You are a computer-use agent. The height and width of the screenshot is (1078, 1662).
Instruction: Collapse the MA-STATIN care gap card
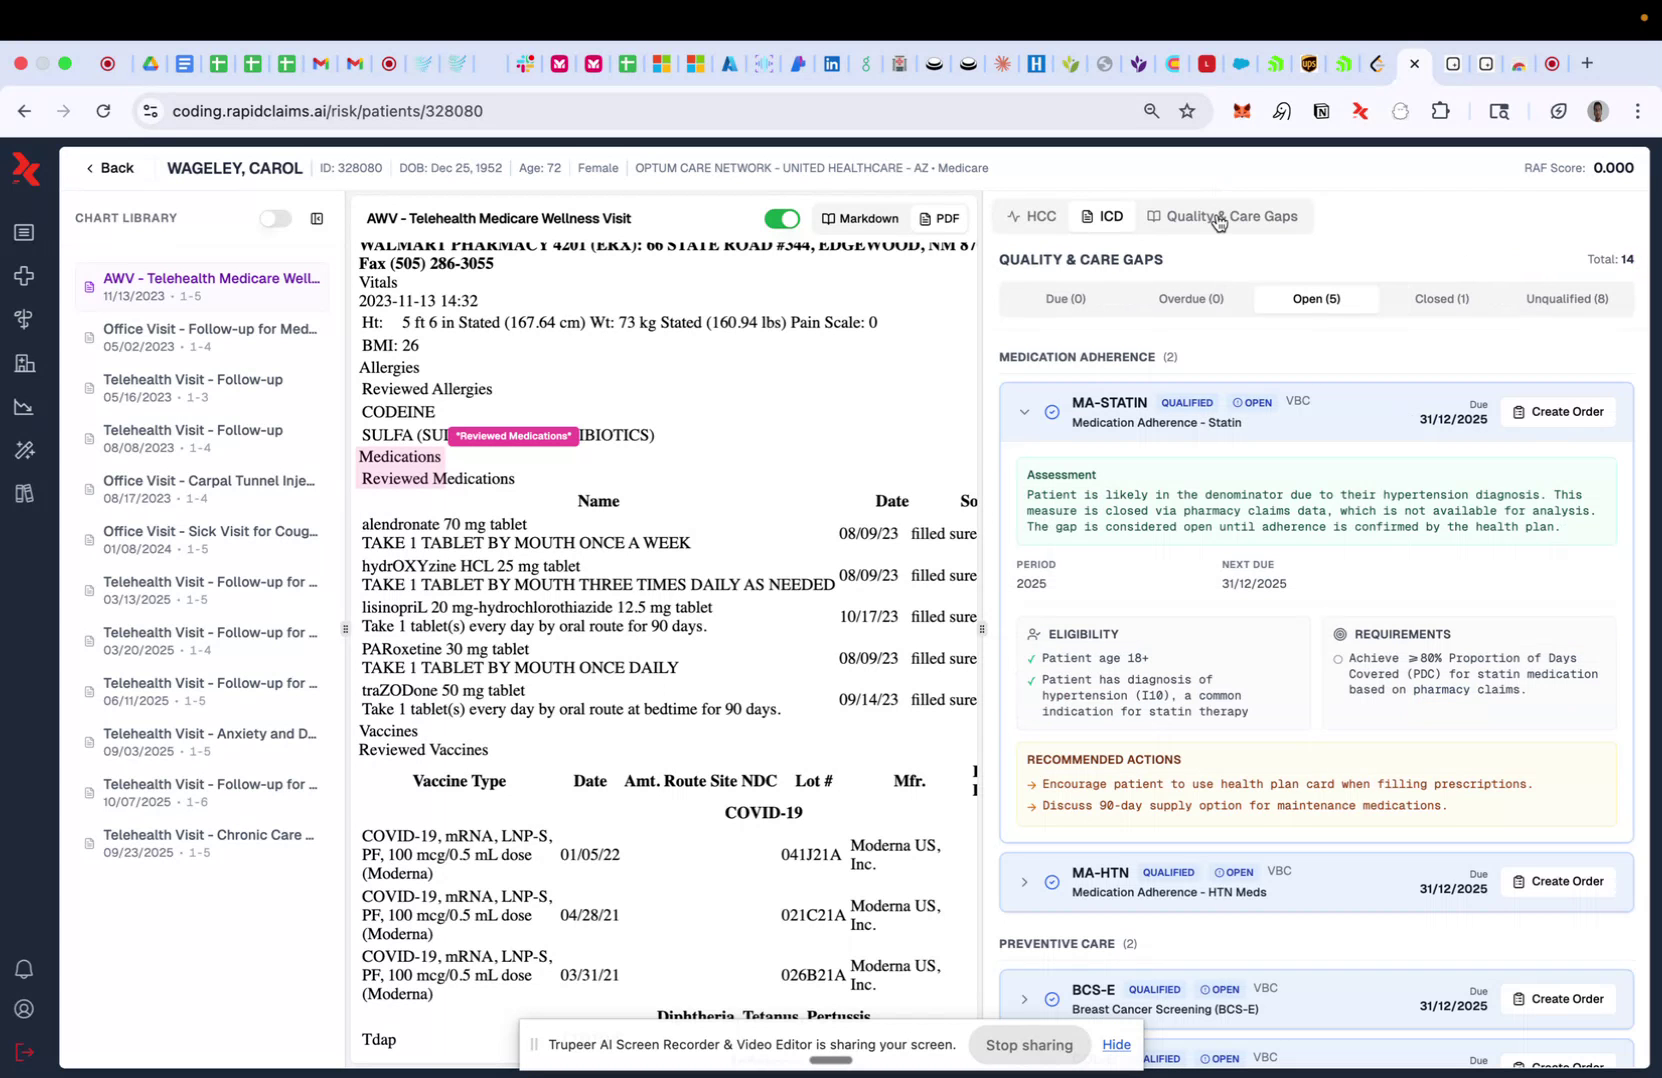pos(1024,412)
